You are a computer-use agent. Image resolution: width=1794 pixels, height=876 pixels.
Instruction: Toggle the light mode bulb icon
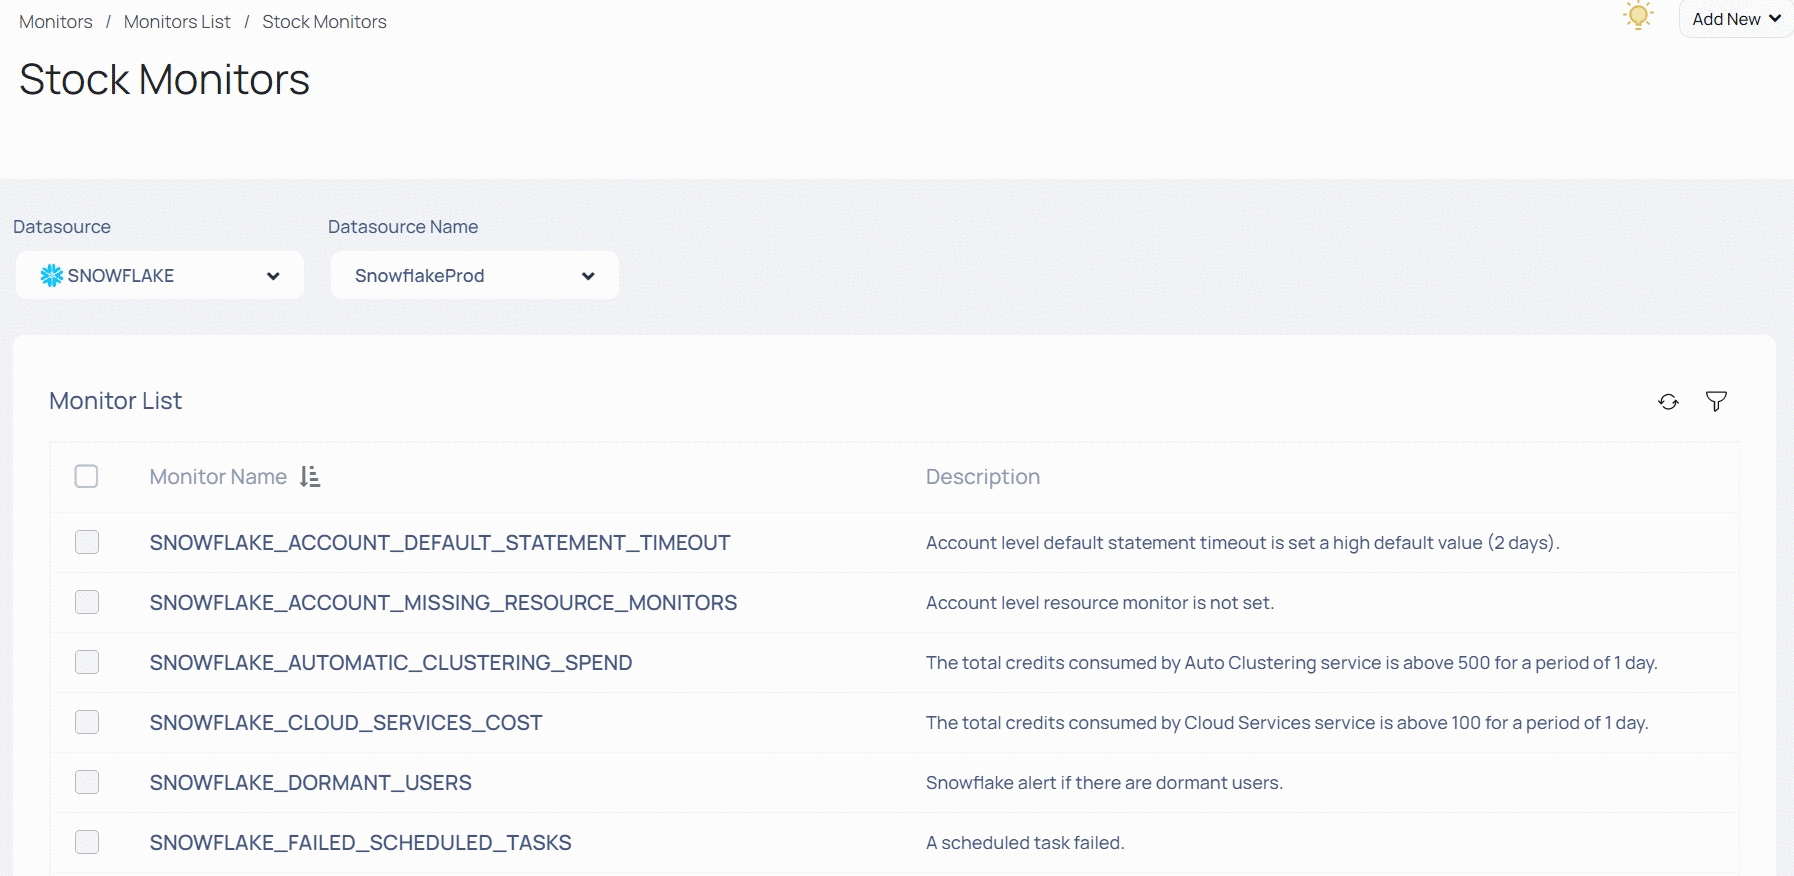(1638, 16)
